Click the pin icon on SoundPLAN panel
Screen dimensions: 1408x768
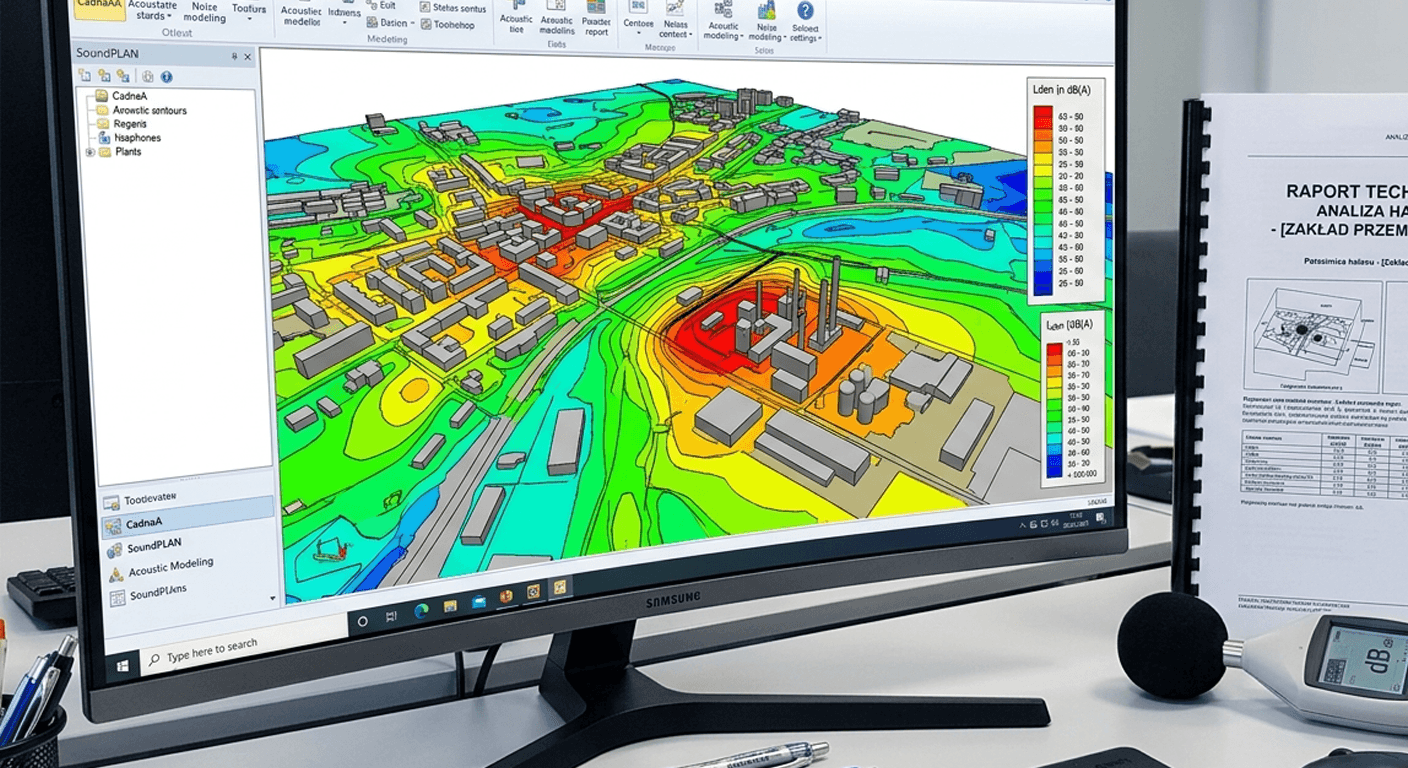234,57
